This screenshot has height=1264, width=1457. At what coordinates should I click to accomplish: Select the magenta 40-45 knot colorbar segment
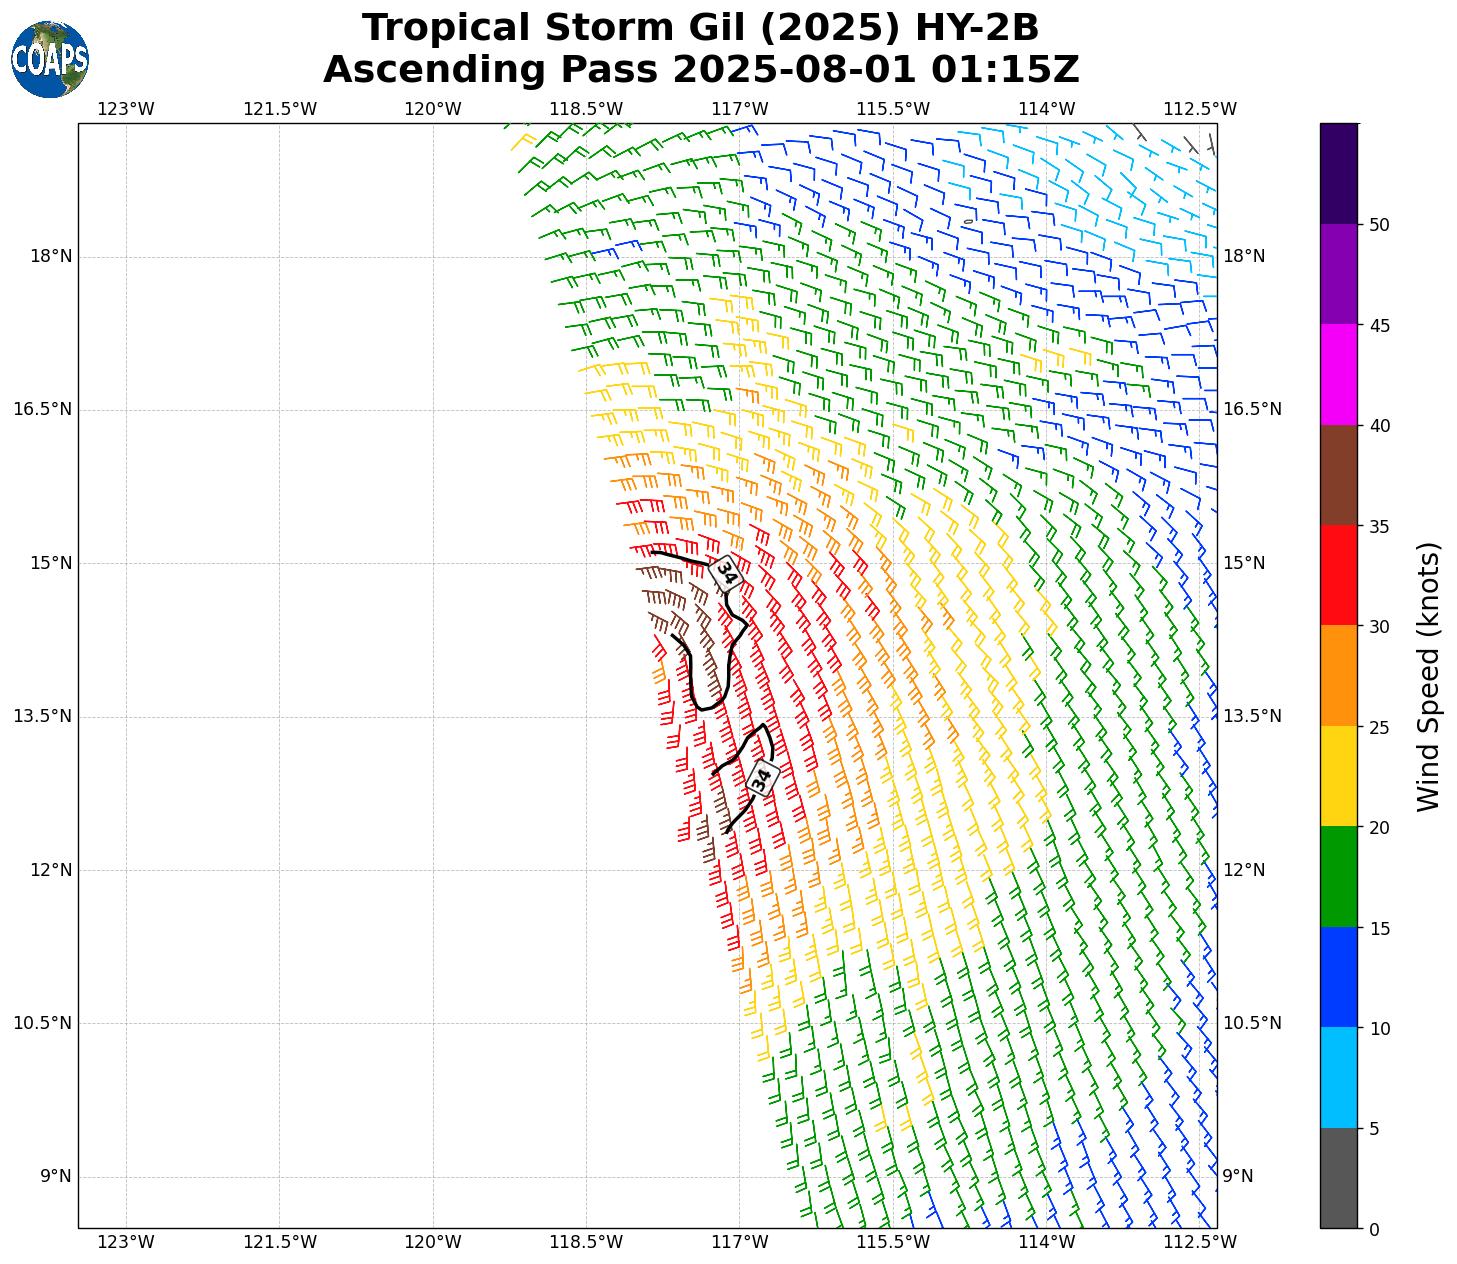[x=1338, y=375]
